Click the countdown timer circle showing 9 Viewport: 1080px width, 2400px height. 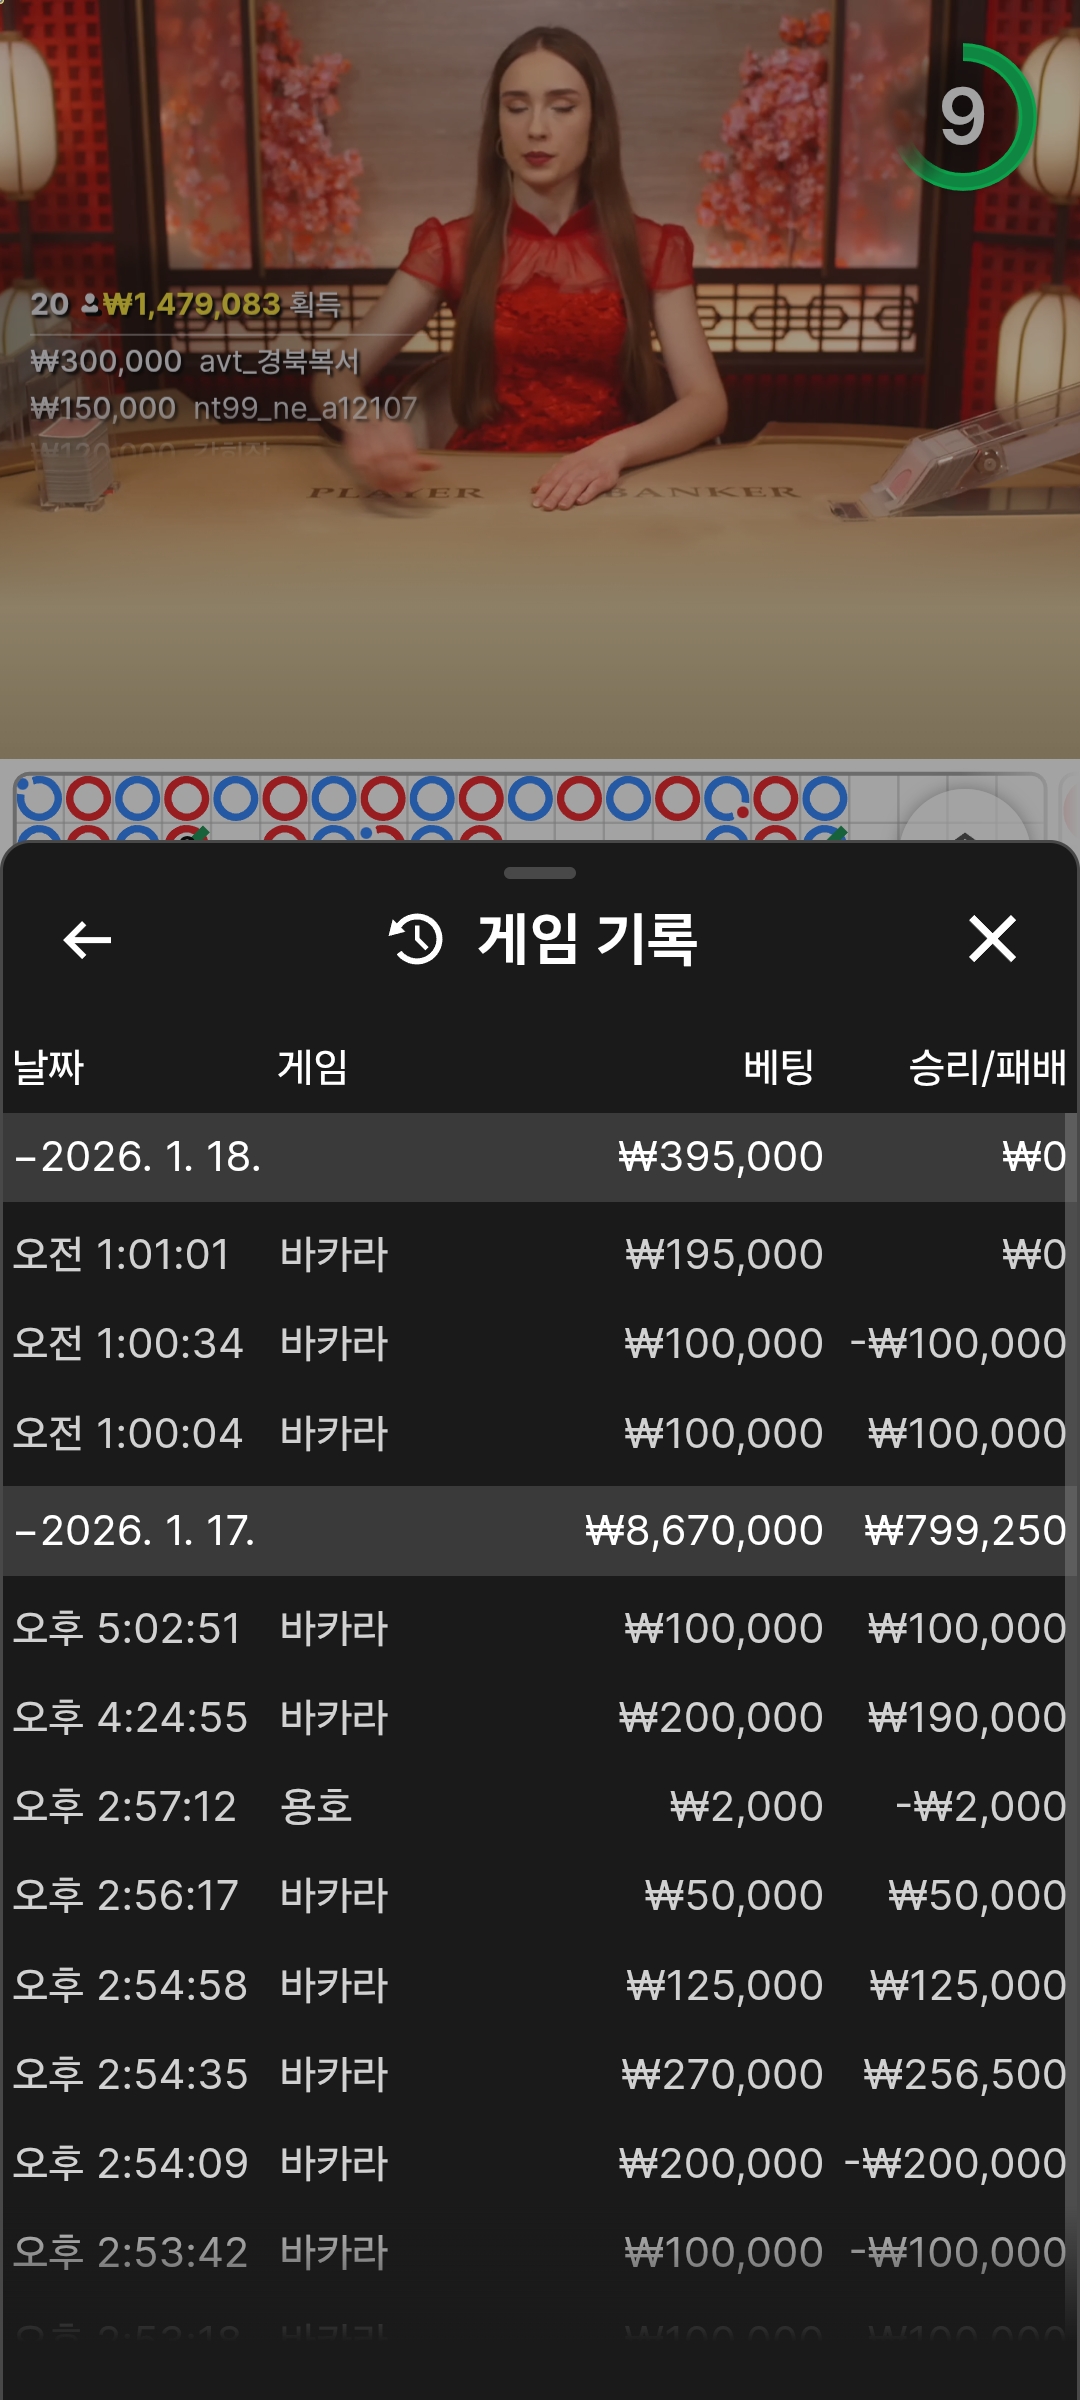tap(963, 117)
